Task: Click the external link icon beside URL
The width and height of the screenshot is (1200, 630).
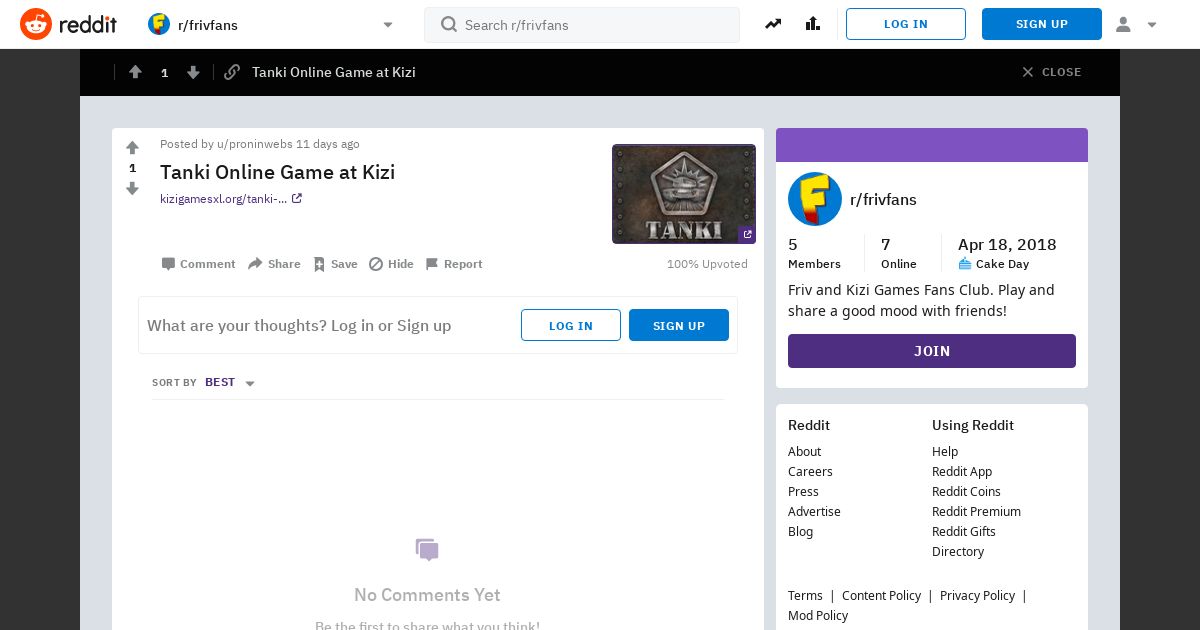Action: [x=297, y=198]
